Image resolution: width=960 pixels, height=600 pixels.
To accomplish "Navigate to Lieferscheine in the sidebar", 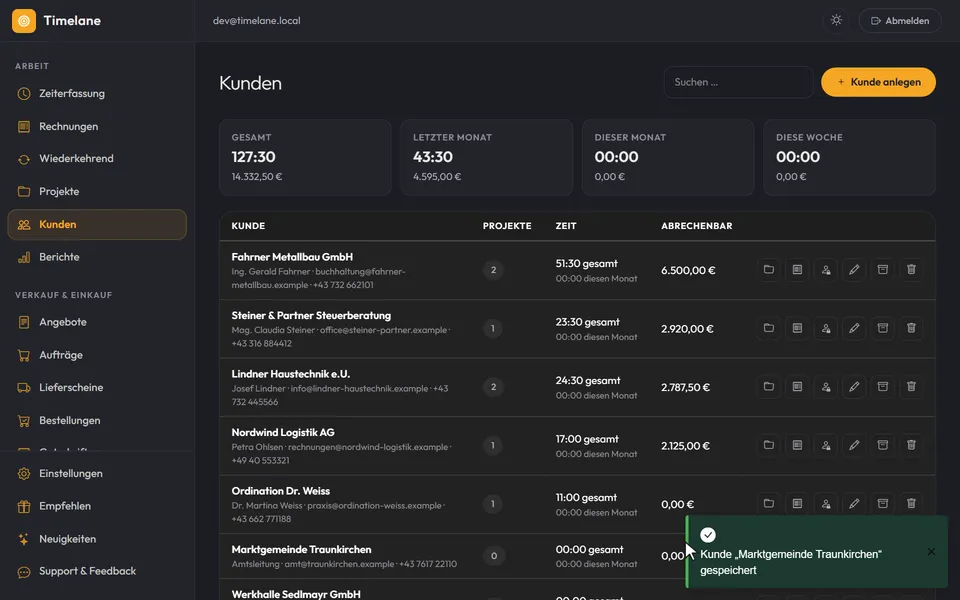I will (x=97, y=388).
